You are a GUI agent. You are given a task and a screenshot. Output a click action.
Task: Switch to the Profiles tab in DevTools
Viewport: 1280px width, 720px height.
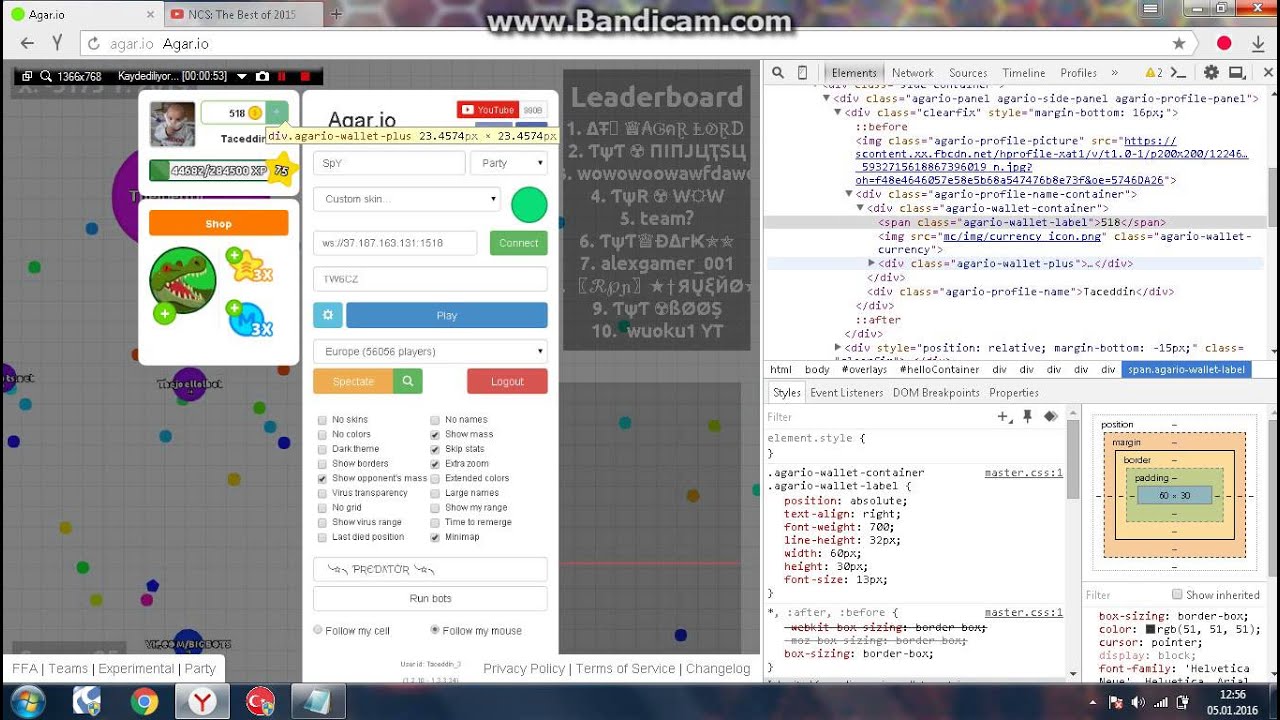click(1078, 73)
